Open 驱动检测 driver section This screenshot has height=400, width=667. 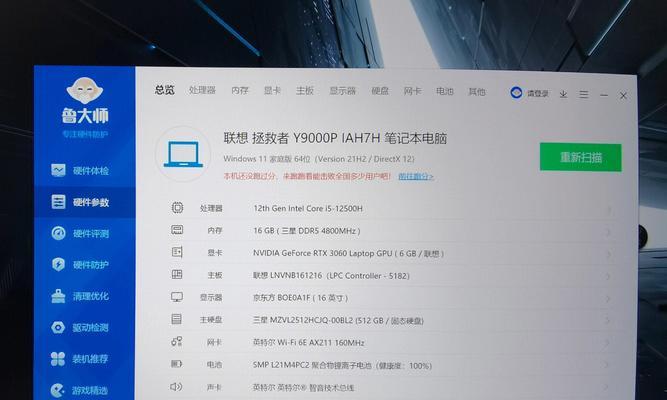click(80, 327)
